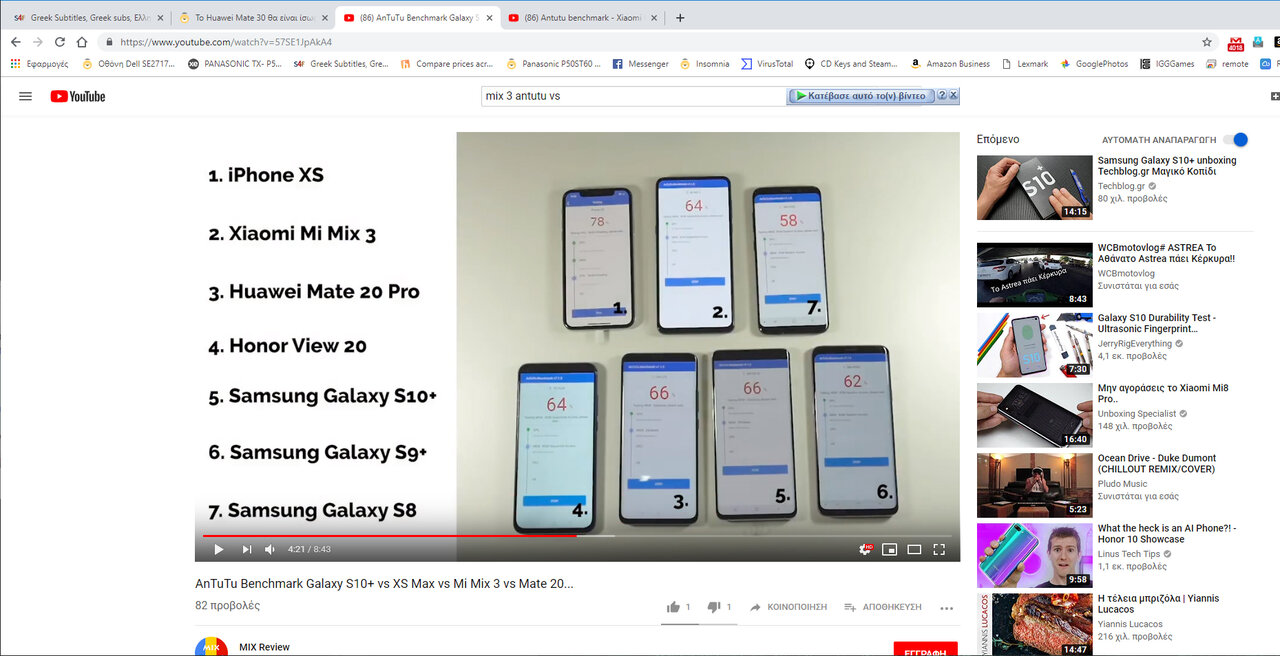Open the Gmail extension icon showing 4018

pos(1235,42)
